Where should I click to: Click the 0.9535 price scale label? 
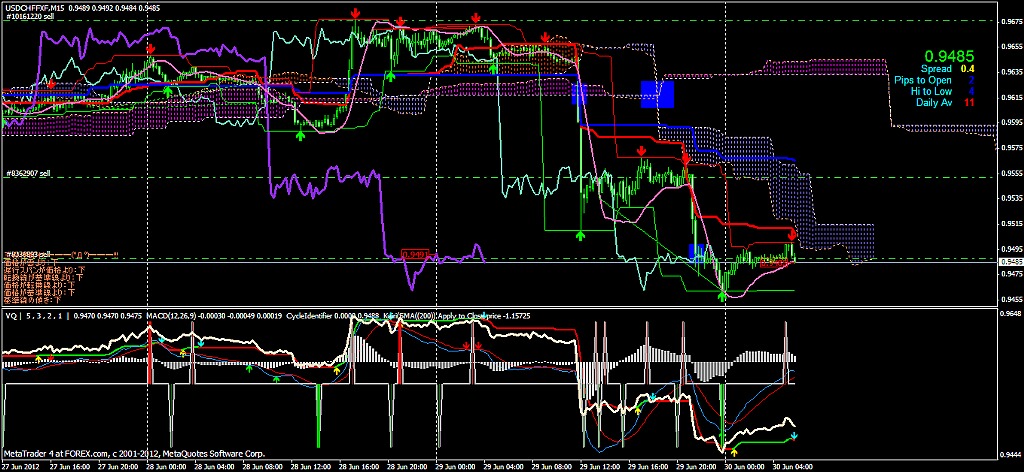pyautogui.click(x=1012, y=198)
